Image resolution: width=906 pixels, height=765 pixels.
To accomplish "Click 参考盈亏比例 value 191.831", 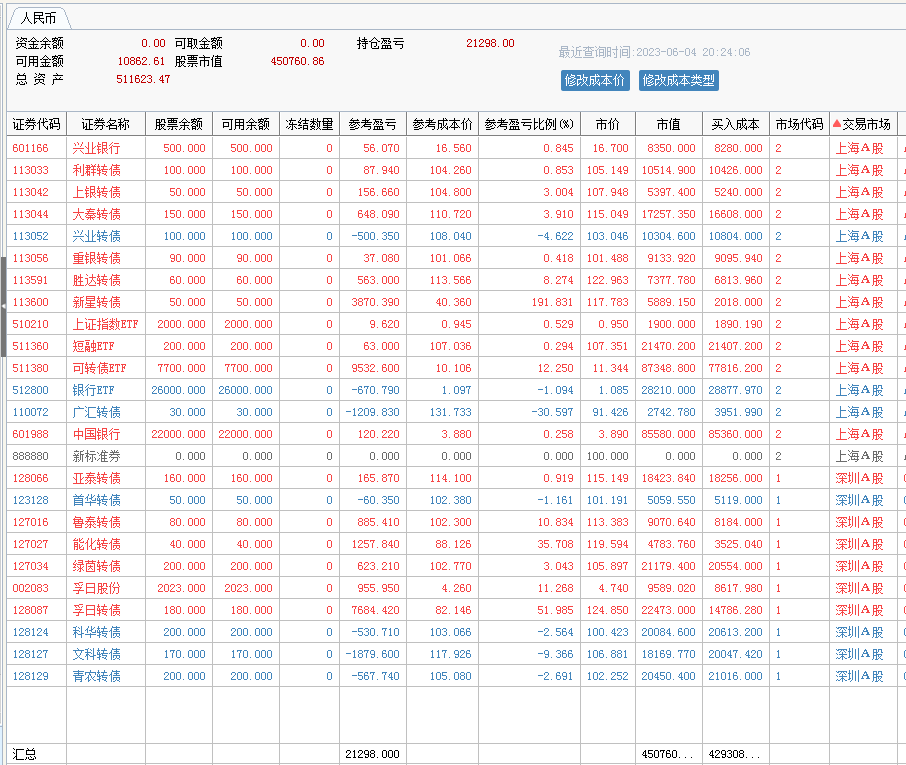I will [552, 302].
